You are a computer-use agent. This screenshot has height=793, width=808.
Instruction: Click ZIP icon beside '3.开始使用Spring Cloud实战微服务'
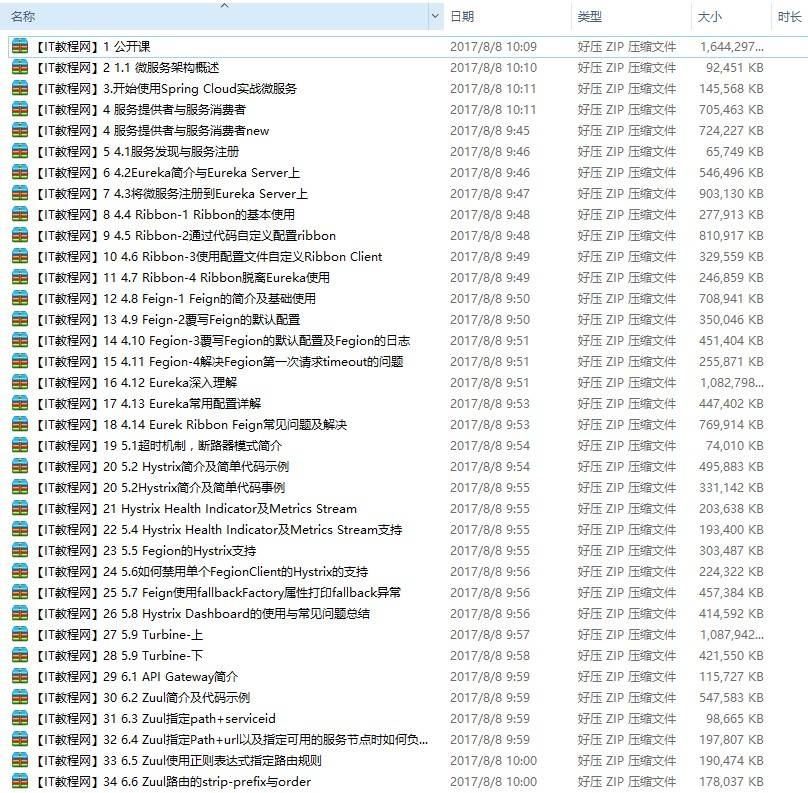click(x=20, y=89)
